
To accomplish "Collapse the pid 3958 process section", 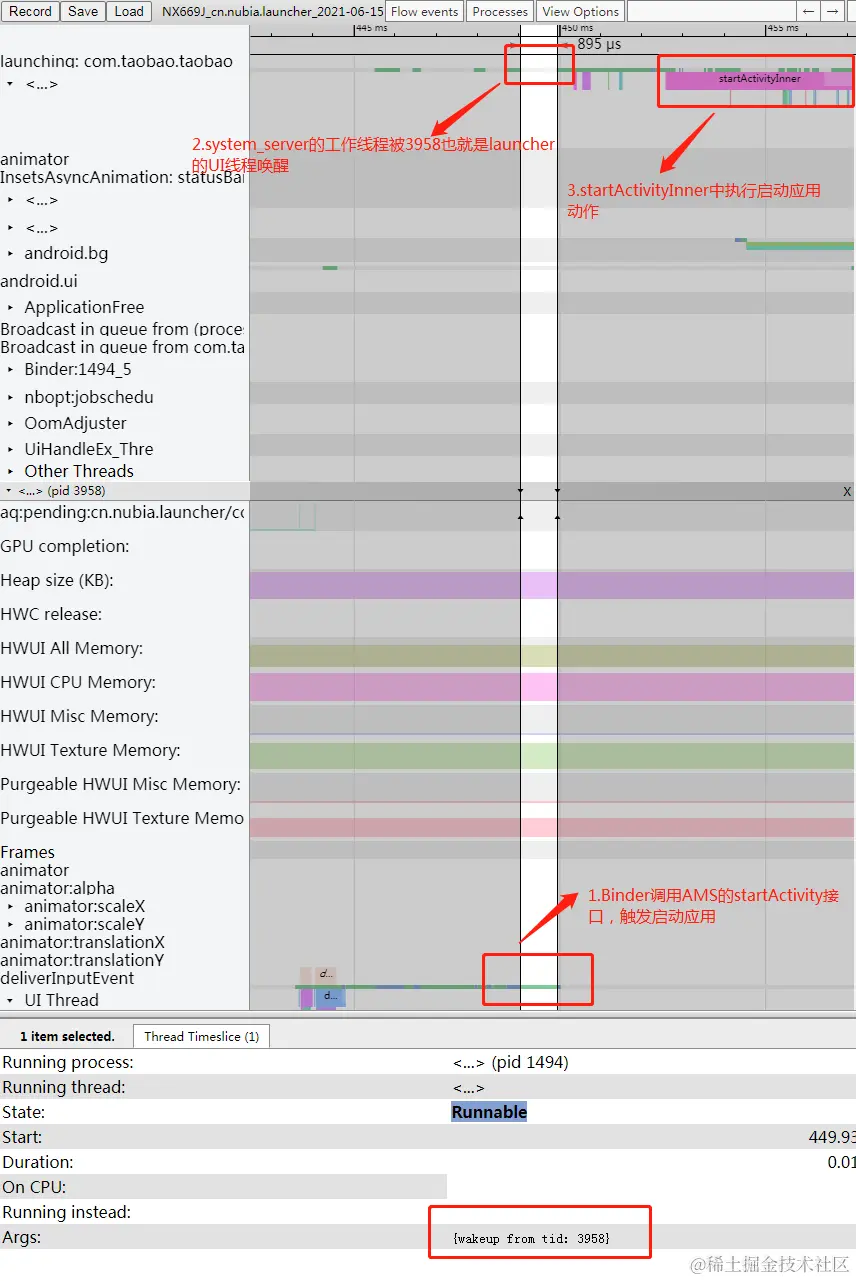I will tap(10, 491).
